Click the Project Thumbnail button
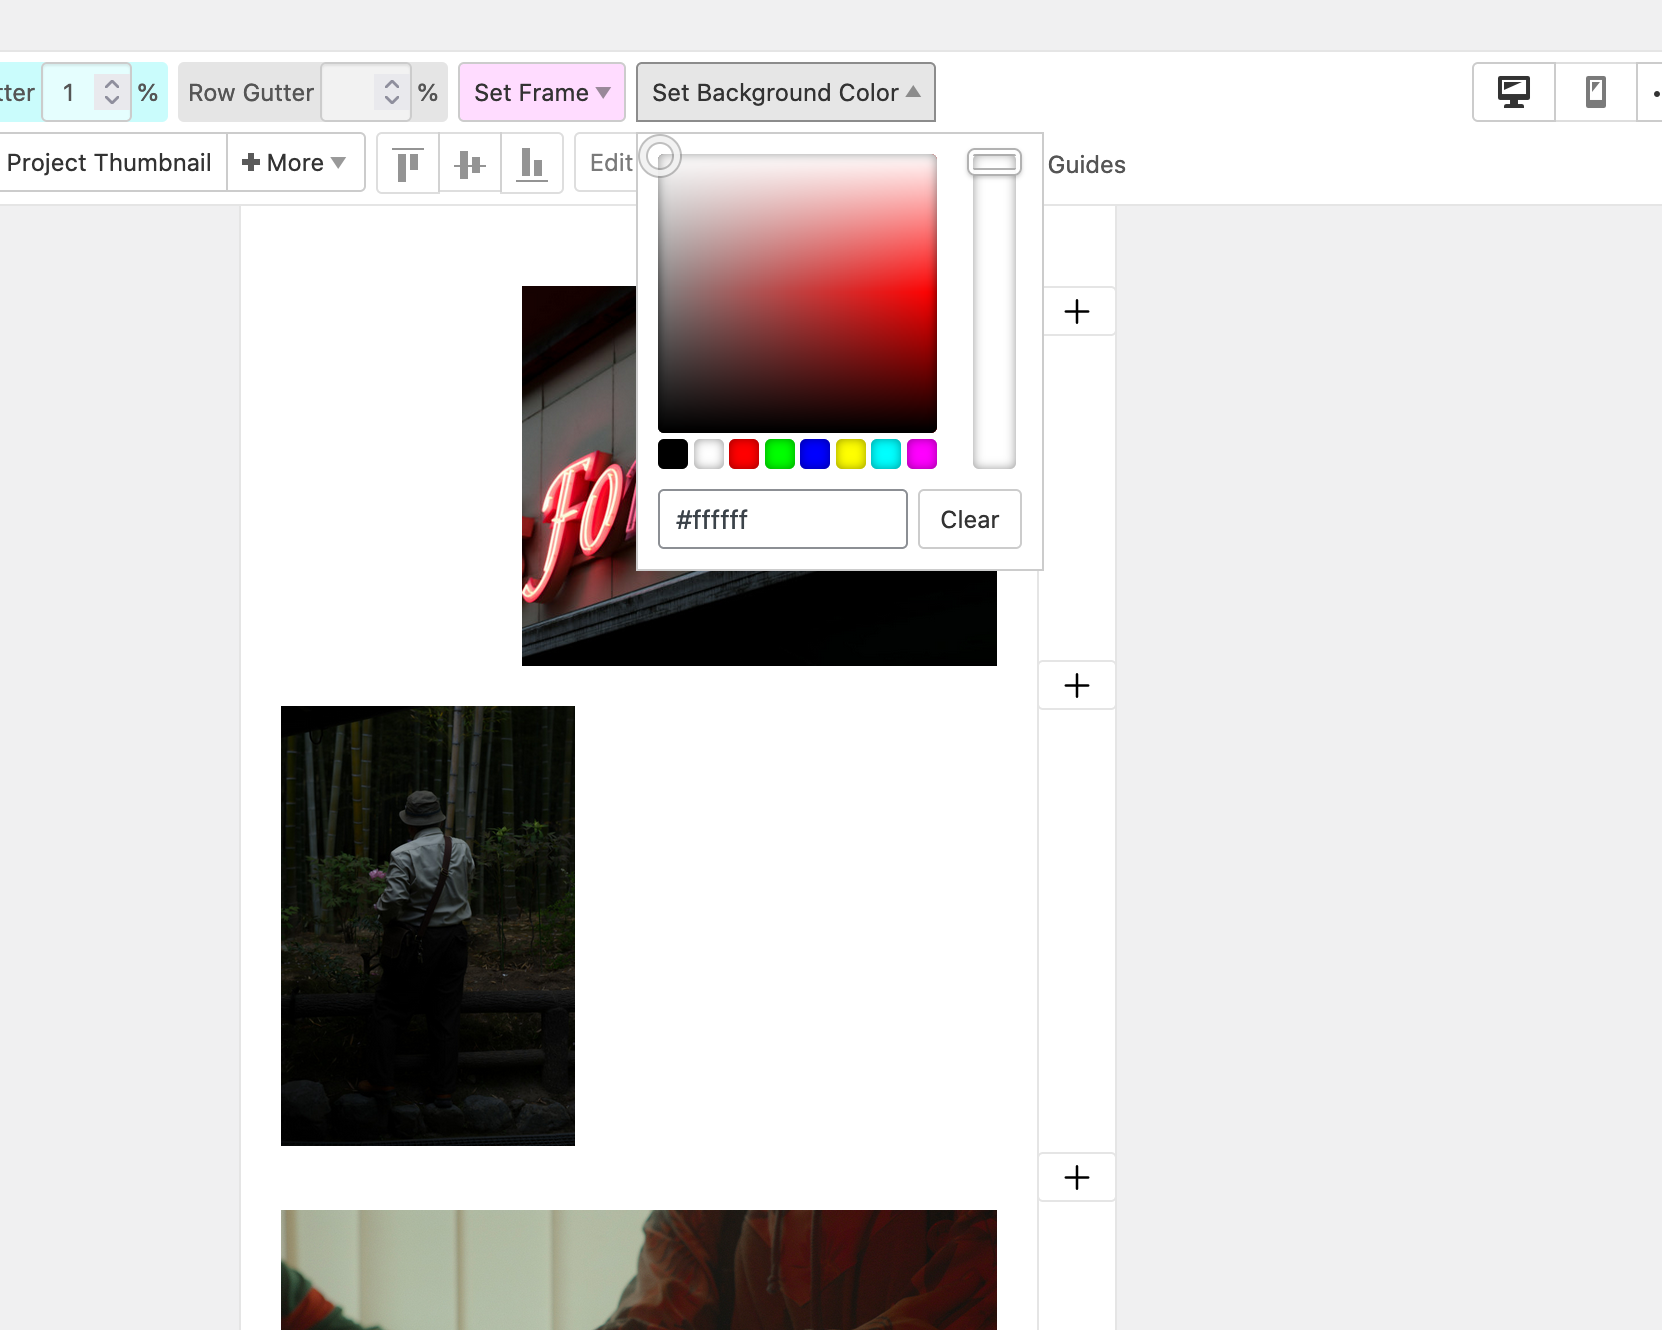The height and width of the screenshot is (1330, 1662). tap(109, 163)
